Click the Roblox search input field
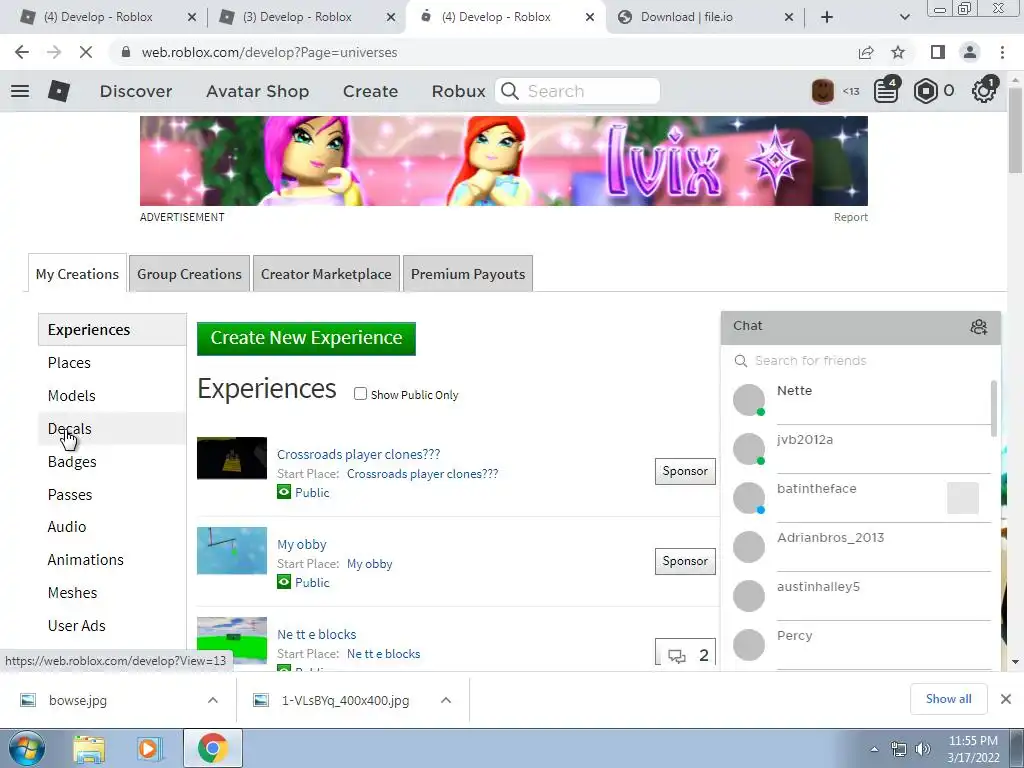The width and height of the screenshot is (1024, 768). pos(577,91)
